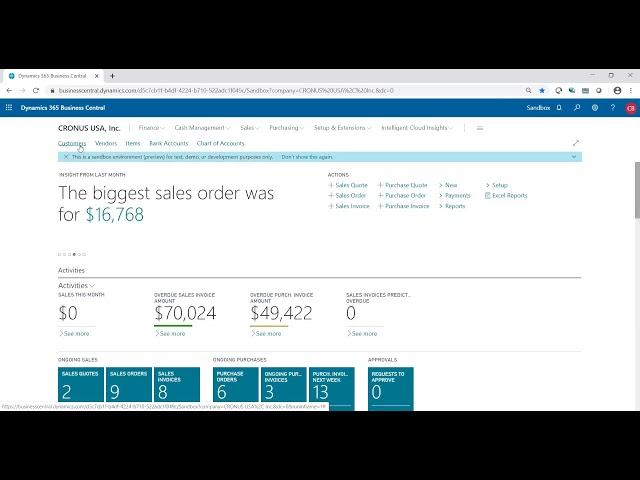Open the Purch. Invoices Next Week tile
Viewport: 640px width, 480px height.
[332, 387]
